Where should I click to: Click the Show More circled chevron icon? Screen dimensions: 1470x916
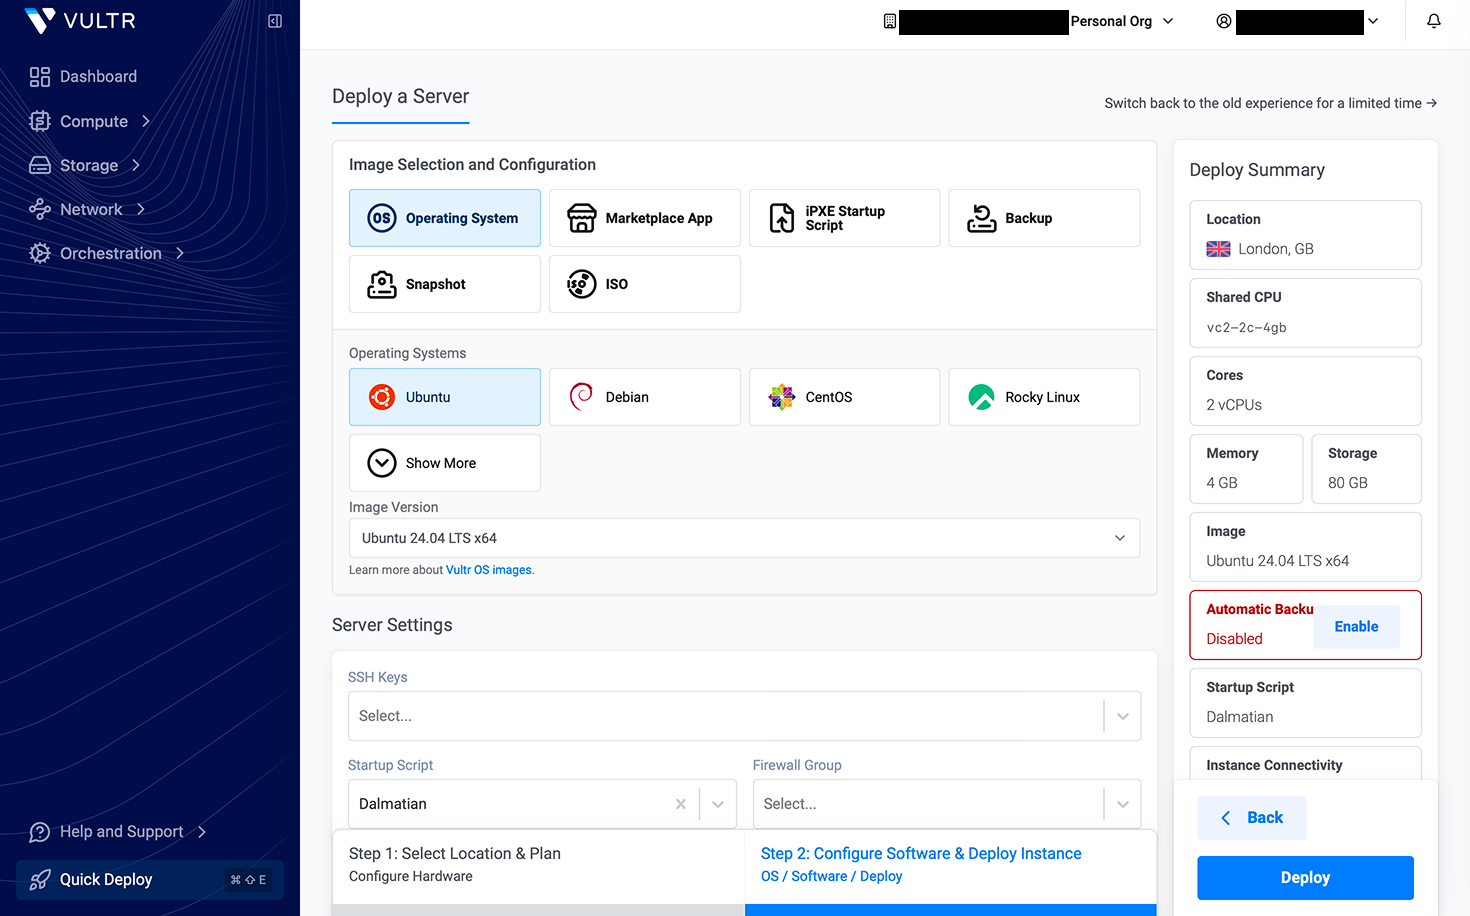coord(382,463)
